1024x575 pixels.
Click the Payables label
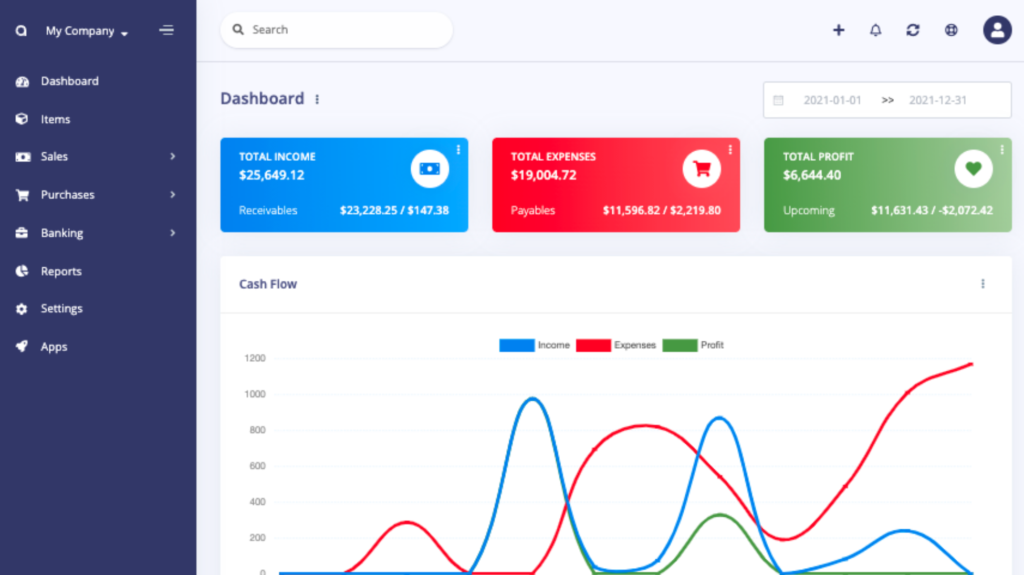click(x=533, y=210)
